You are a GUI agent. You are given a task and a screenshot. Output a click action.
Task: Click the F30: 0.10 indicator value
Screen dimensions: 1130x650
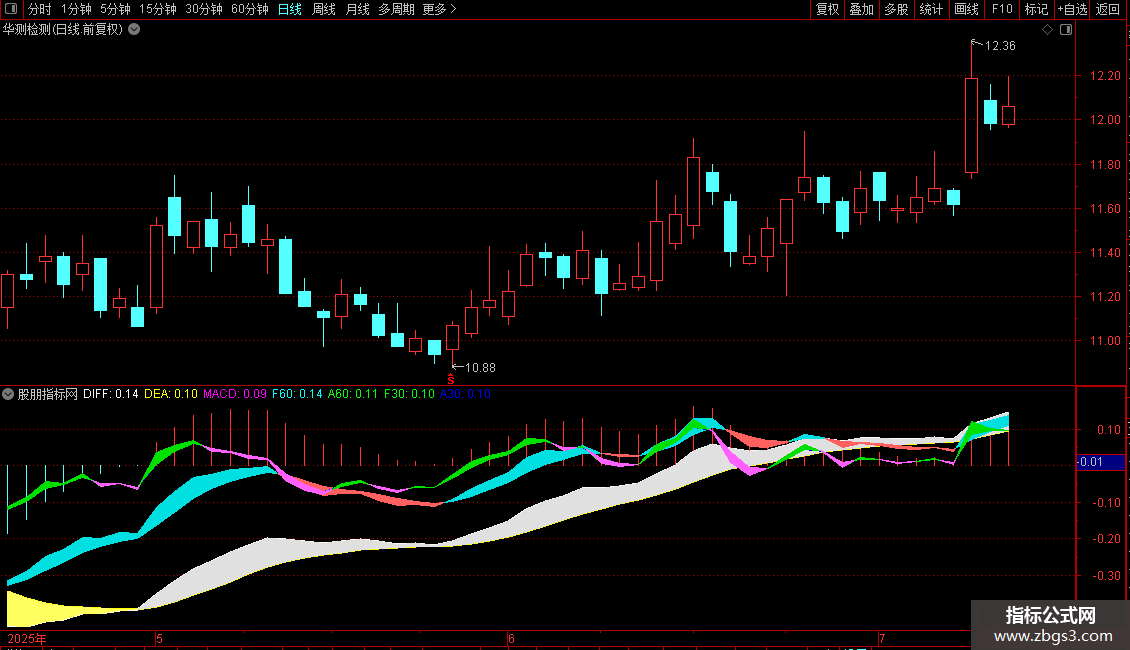click(x=409, y=394)
